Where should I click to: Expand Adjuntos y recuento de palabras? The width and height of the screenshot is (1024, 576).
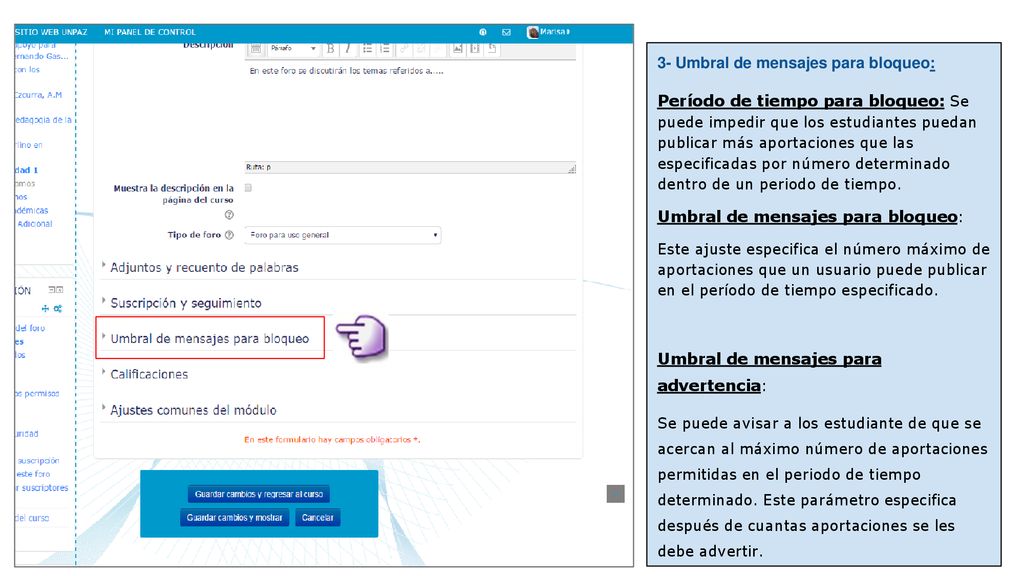[x=204, y=268]
